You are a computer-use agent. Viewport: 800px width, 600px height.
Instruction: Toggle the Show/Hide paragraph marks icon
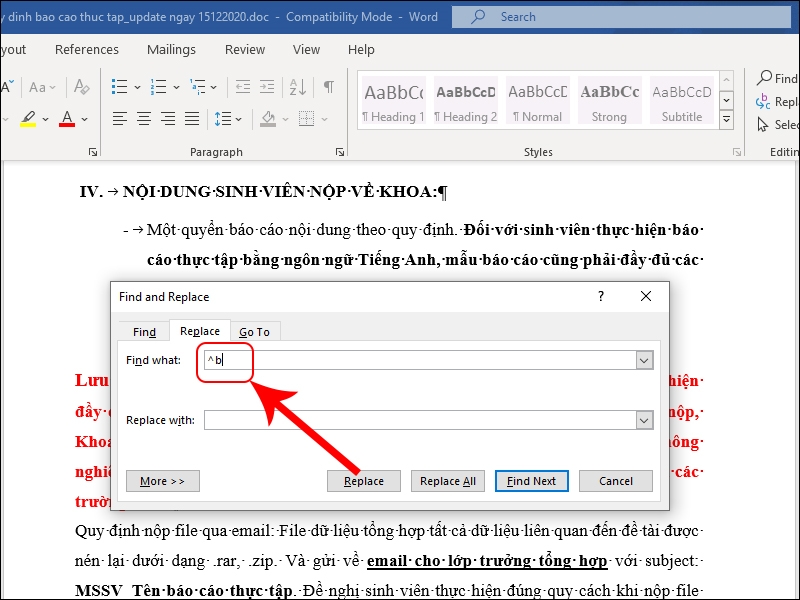329,86
